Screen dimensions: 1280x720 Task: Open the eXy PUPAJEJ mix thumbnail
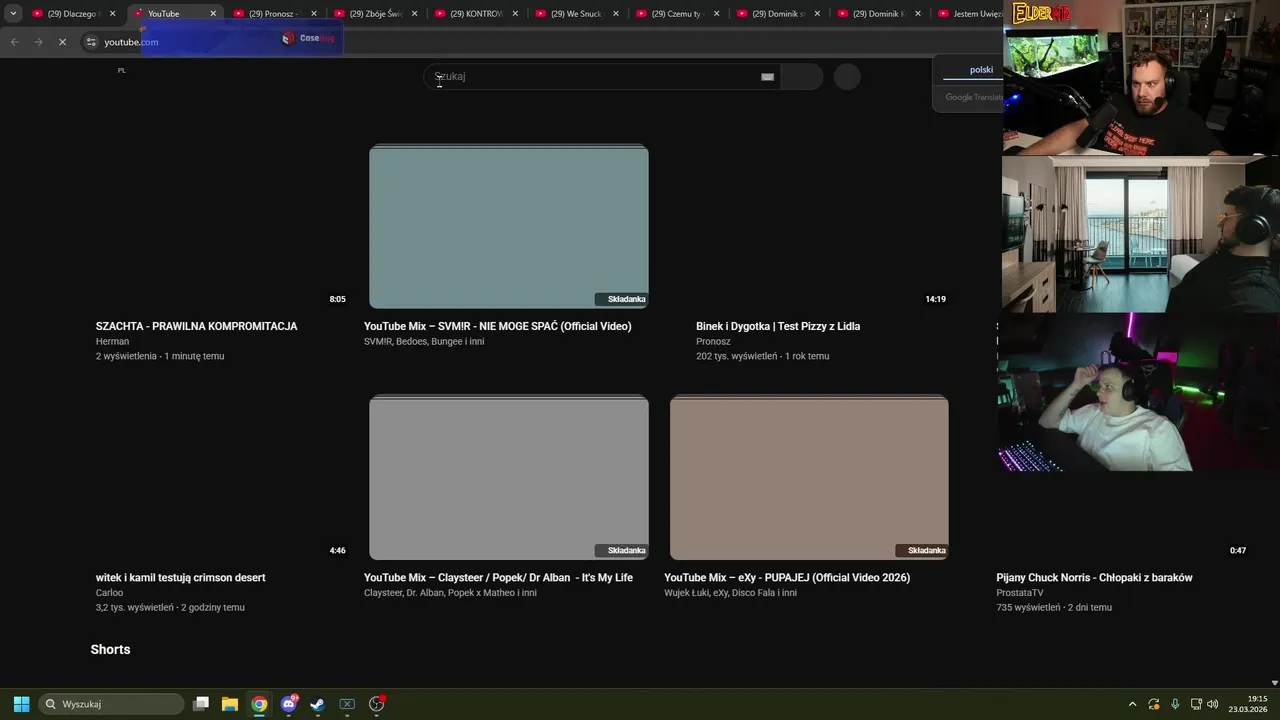click(809, 478)
